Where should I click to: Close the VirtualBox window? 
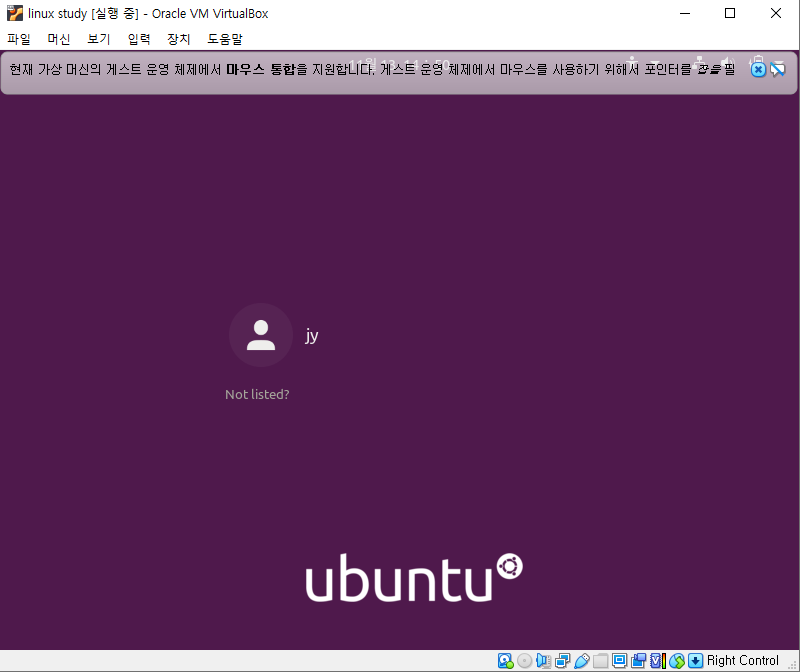[776, 13]
